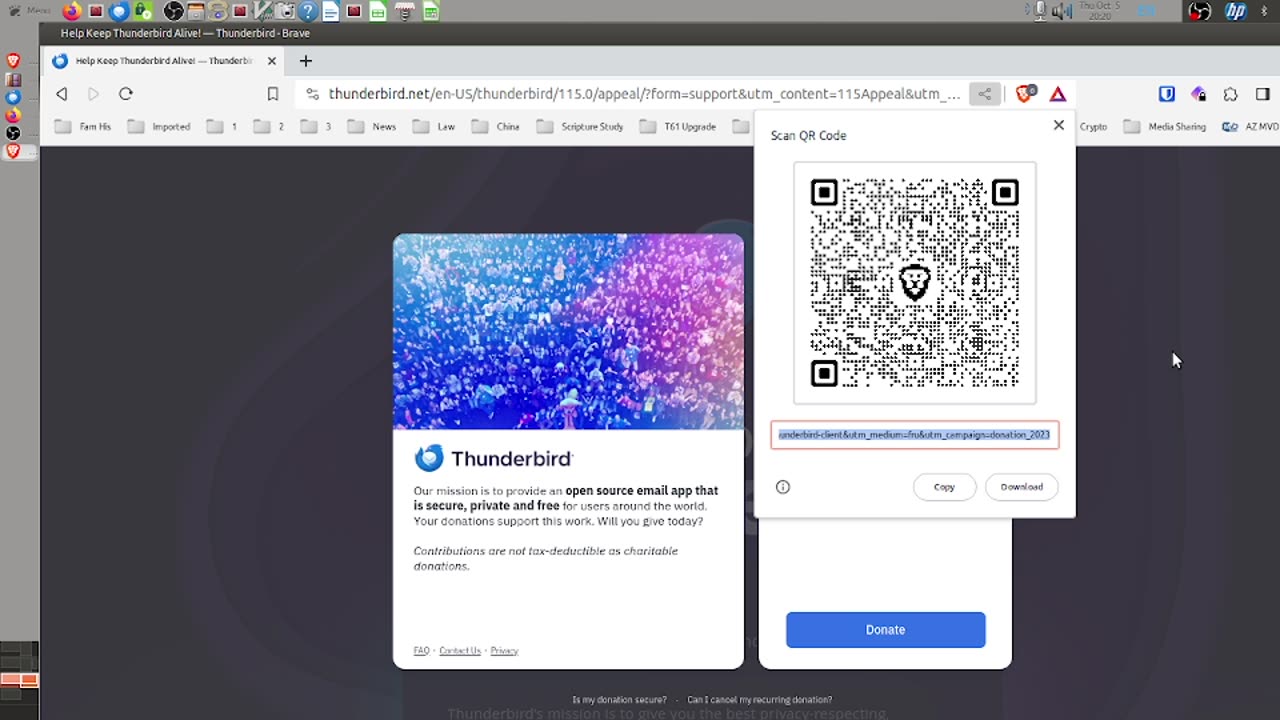Viewport: 1280px width, 720px height.
Task: Click the QR code URL text field
Action: click(x=915, y=435)
